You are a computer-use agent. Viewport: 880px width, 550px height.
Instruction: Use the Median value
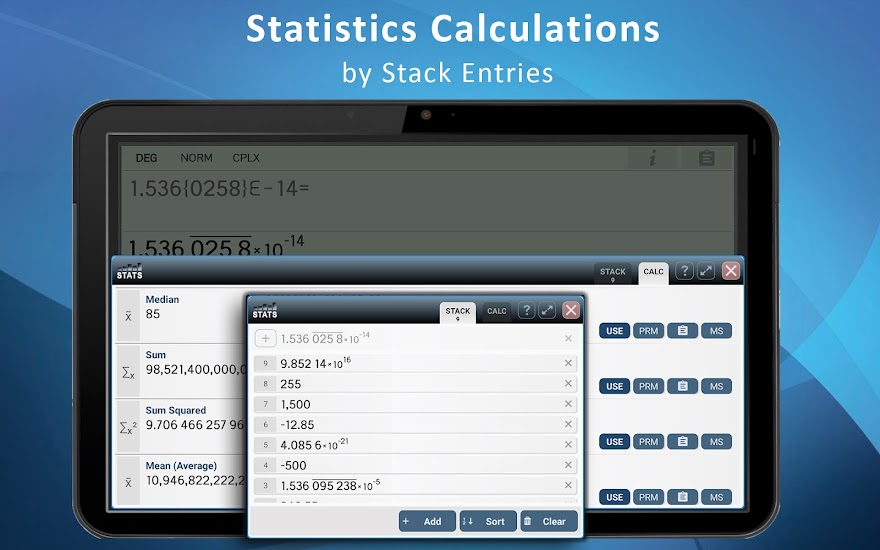click(x=615, y=331)
